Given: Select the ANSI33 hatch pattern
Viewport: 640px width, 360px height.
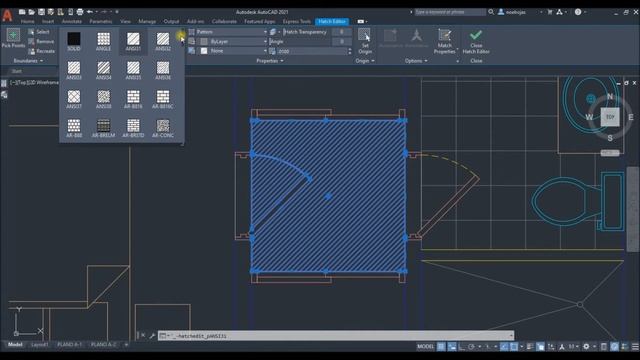Looking at the screenshot, I should pyautogui.click(x=74, y=68).
